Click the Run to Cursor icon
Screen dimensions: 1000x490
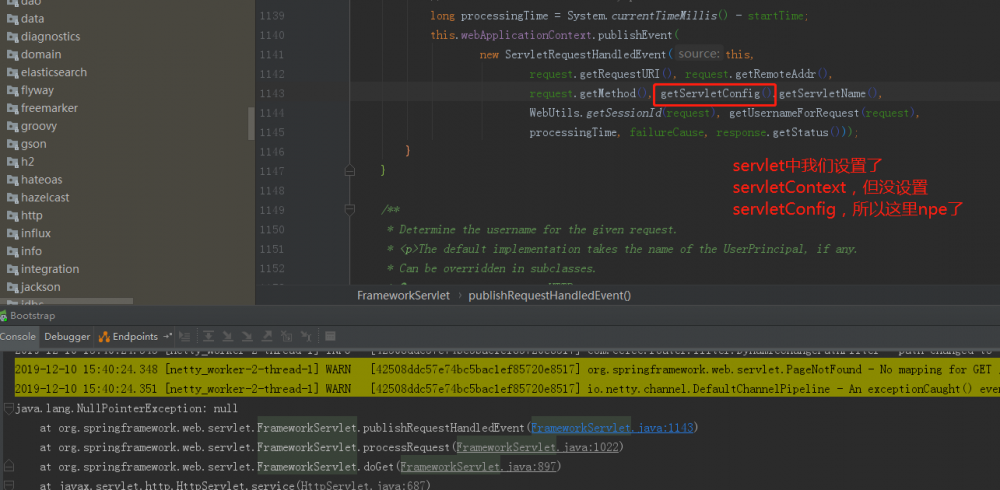click(305, 336)
